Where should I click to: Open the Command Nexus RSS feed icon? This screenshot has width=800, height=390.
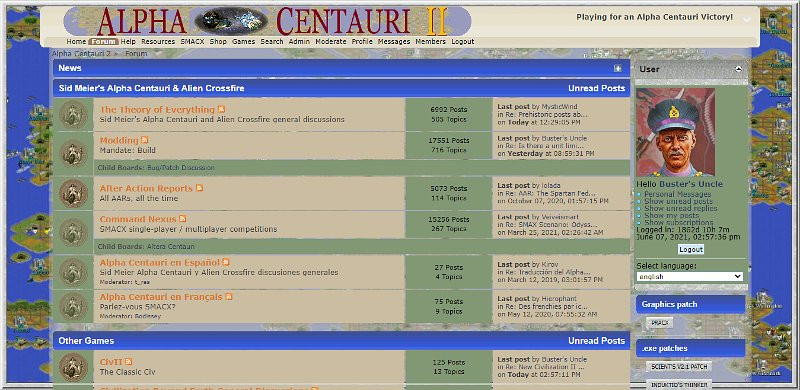point(183,219)
